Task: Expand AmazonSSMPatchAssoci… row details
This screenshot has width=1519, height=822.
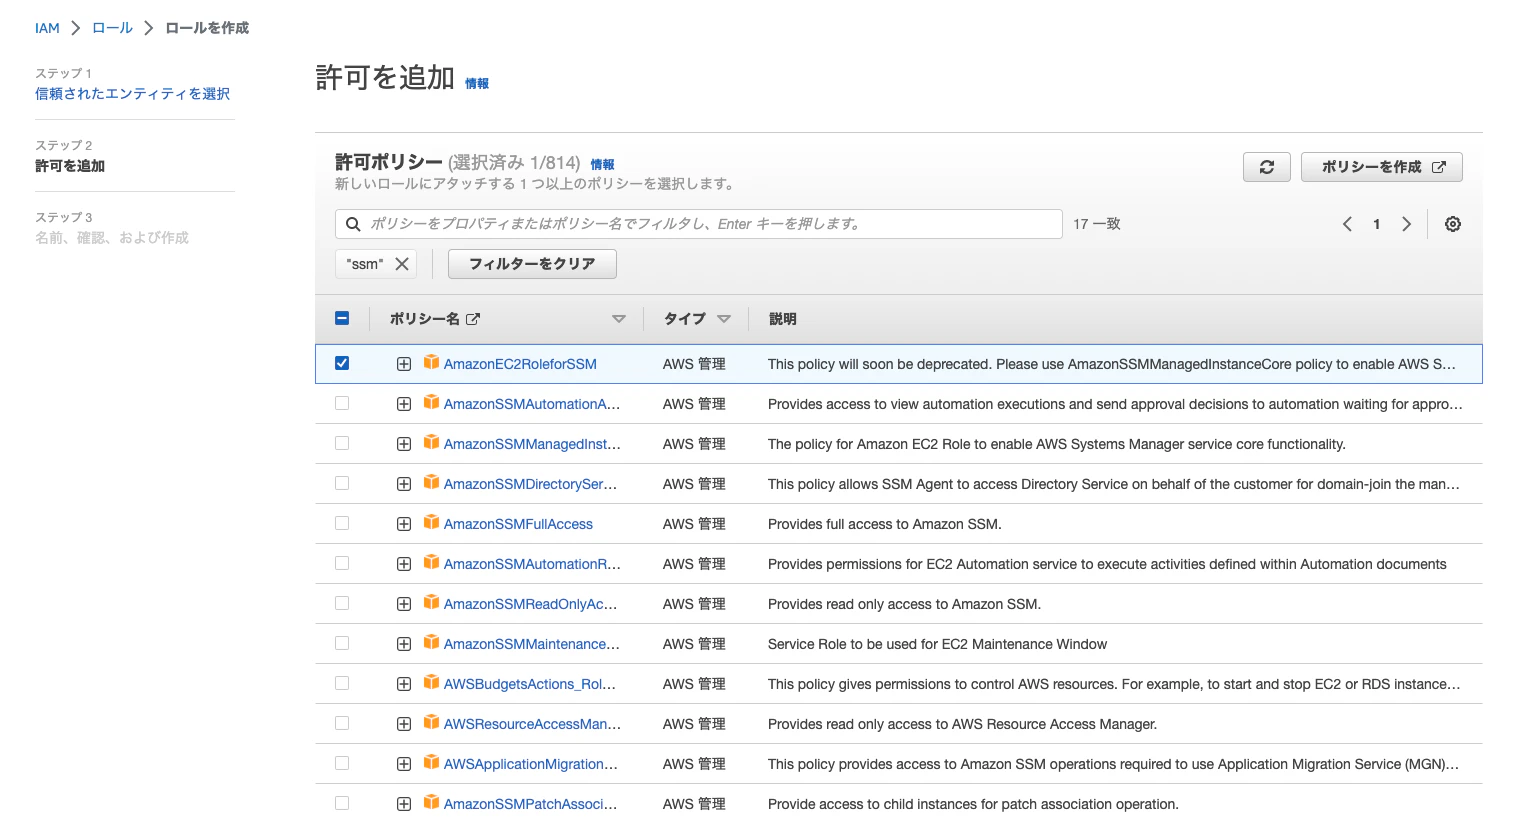Action: coord(404,804)
